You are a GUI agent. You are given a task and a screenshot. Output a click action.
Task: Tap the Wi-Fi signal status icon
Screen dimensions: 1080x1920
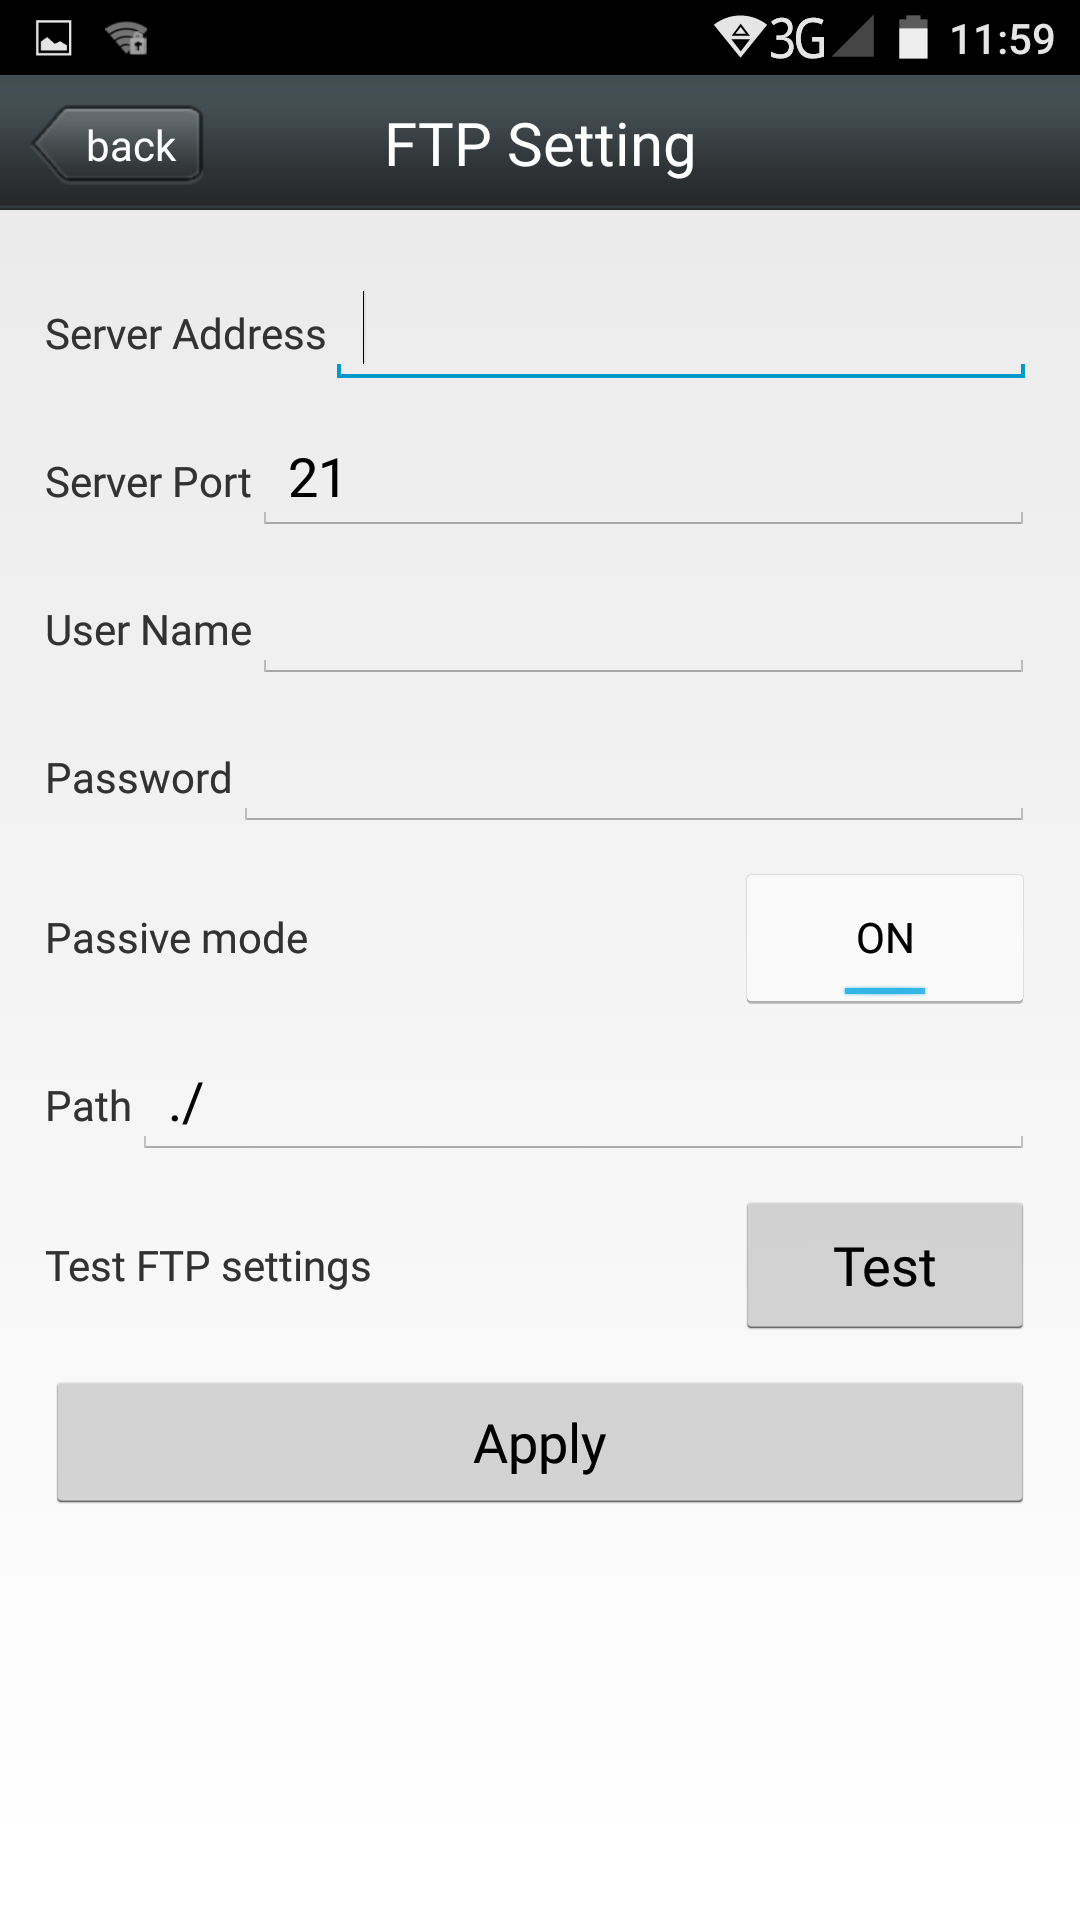click(740, 37)
